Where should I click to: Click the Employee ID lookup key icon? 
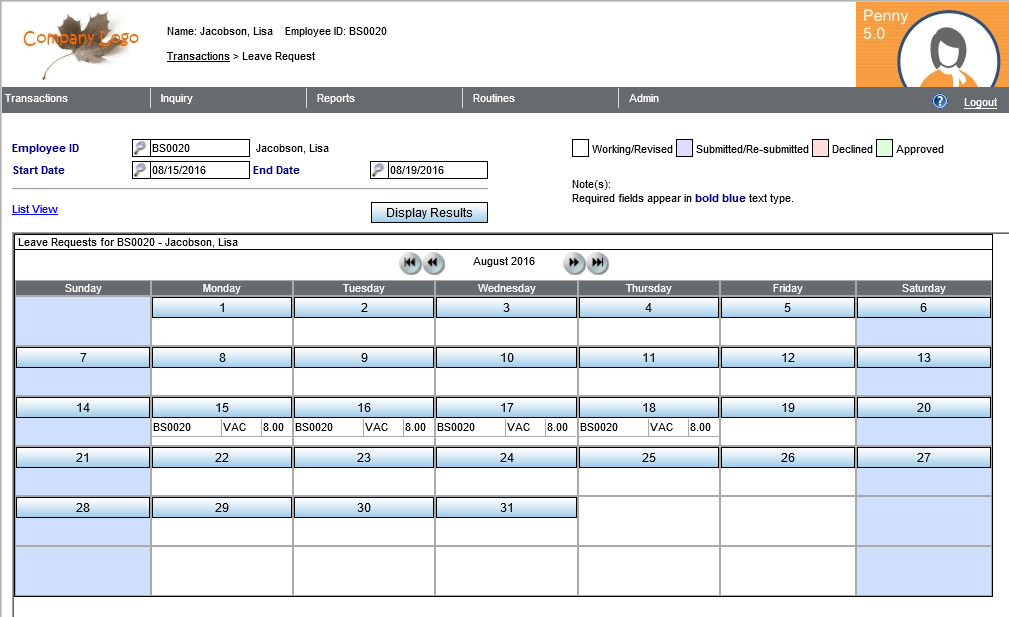pyautogui.click(x=140, y=148)
